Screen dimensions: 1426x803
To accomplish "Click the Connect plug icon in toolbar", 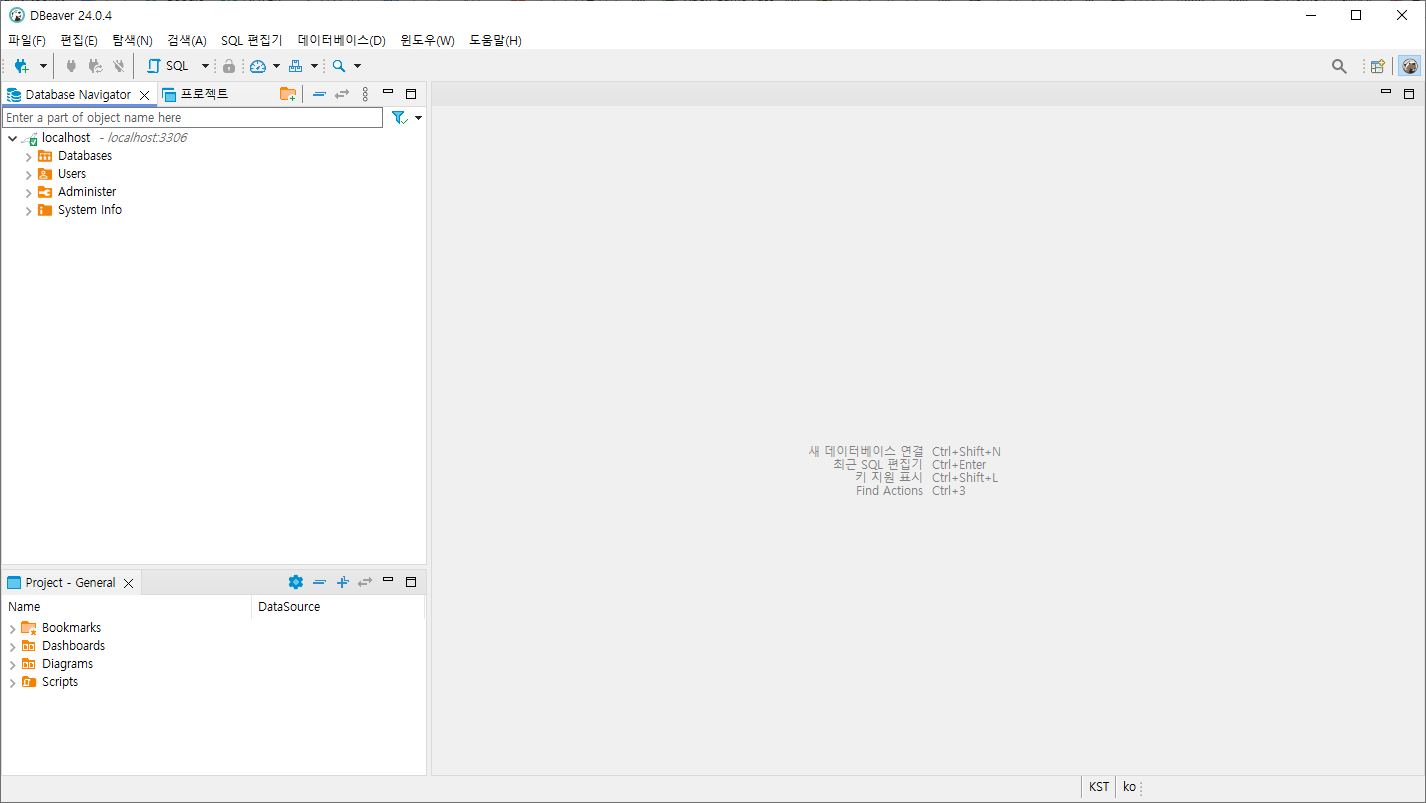I will pyautogui.click(x=71, y=66).
